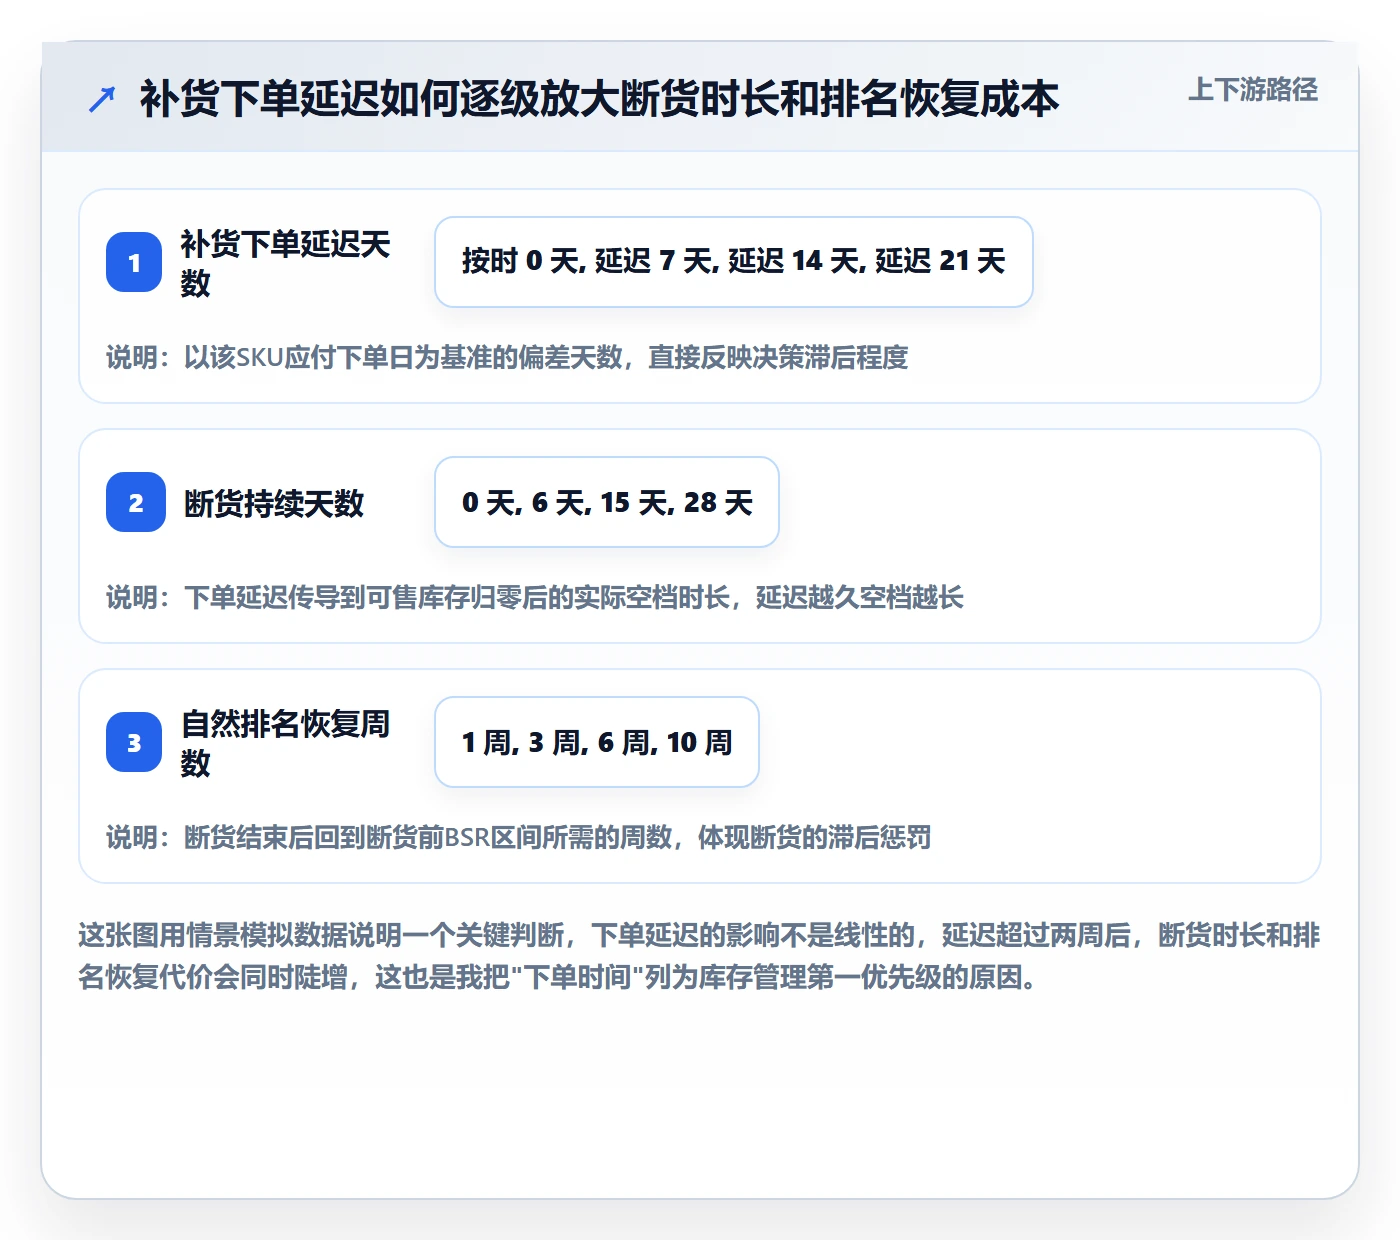The width and height of the screenshot is (1400, 1240).
Task: Click the 补货下单延迟天数 step heading
Action: 286,263
